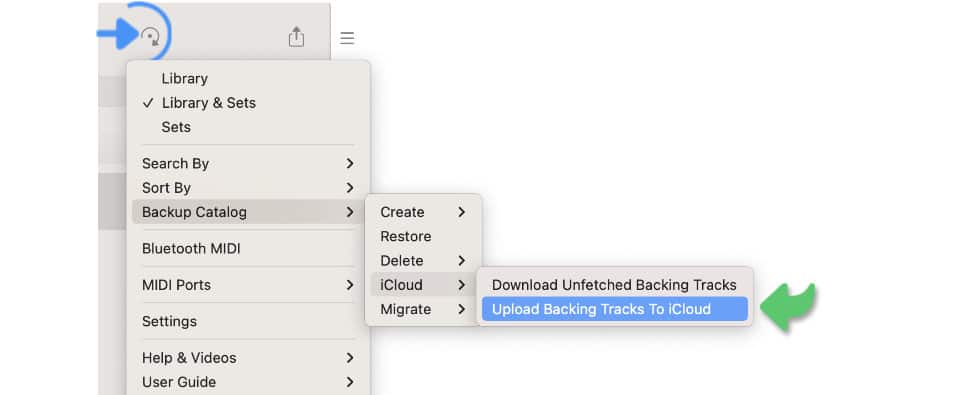Expand the Create backup submenu

(423, 212)
